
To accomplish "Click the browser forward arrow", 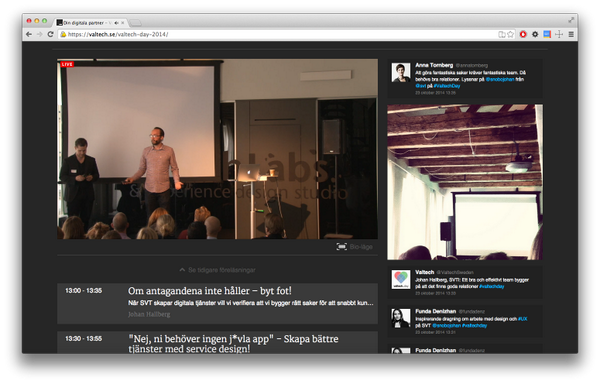I will pos(39,34).
